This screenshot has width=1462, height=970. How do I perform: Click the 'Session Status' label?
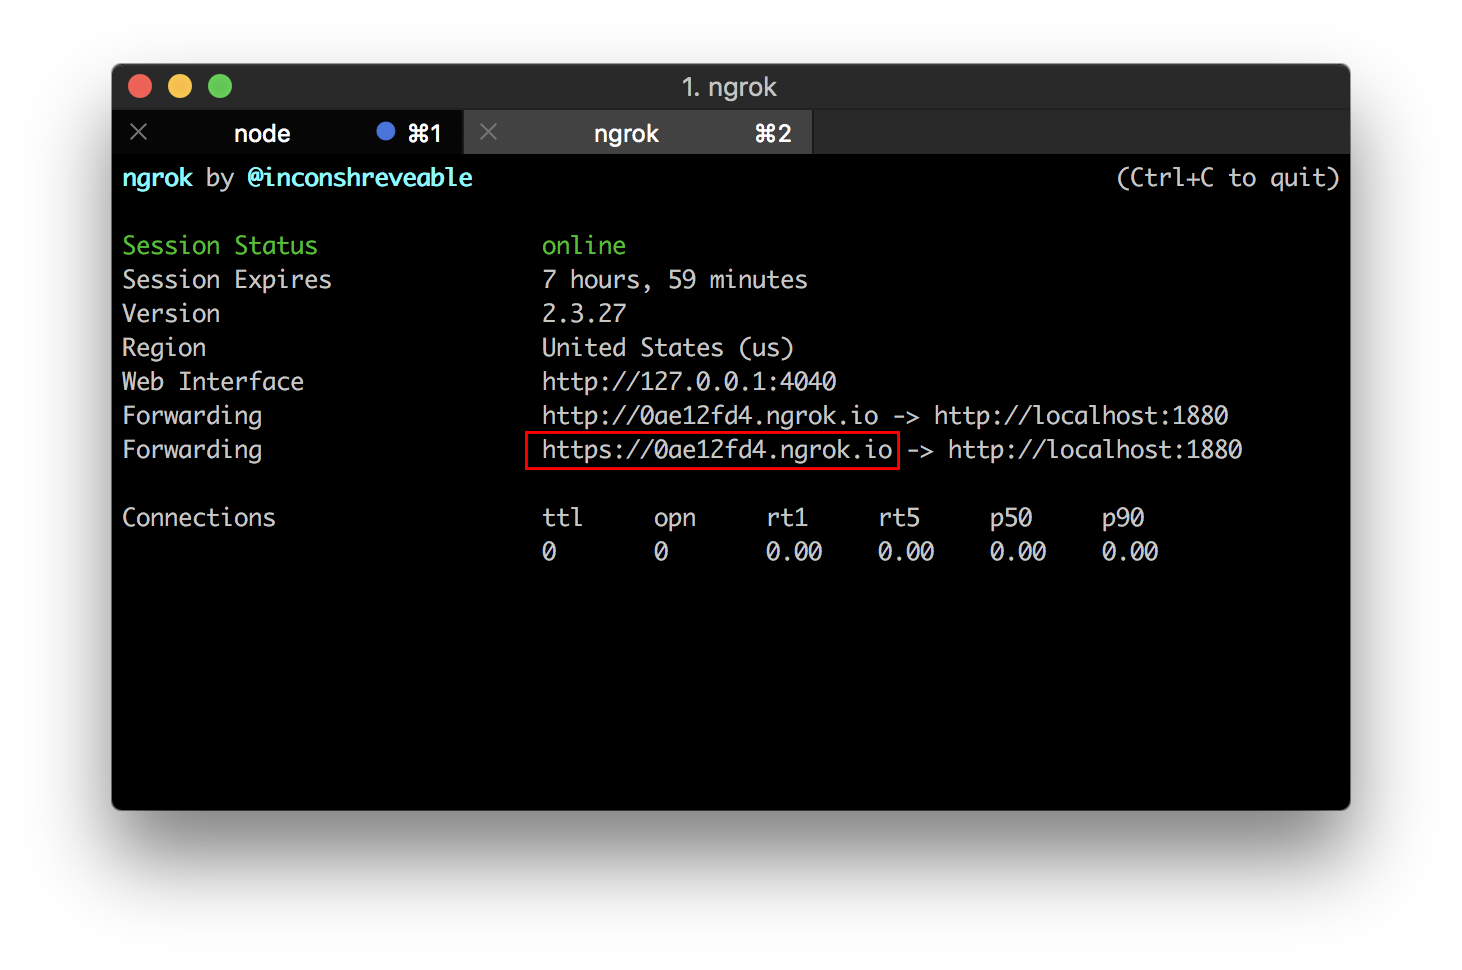pyautogui.click(x=220, y=246)
